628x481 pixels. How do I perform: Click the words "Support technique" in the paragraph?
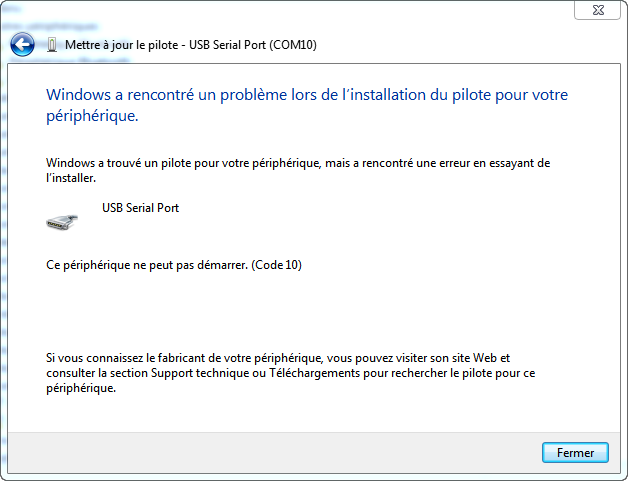pos(192,372)
